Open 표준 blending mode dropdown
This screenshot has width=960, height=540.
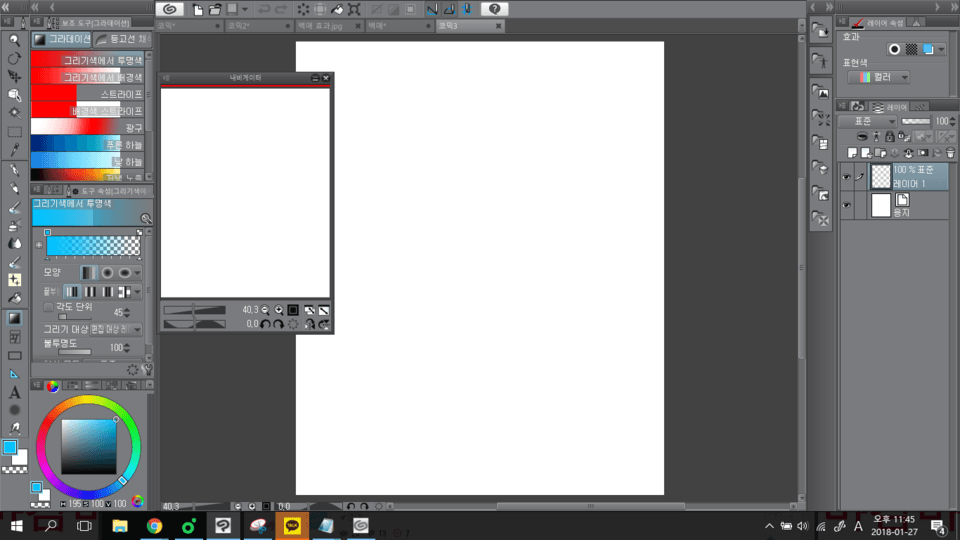tap(867, 121)
